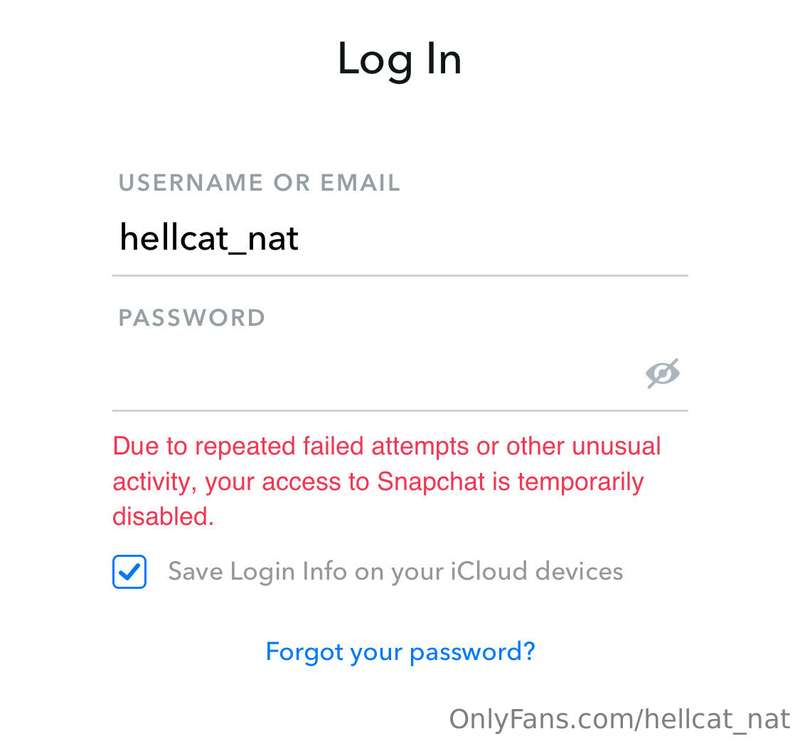The height and width of the screenshot is (744, 800).
Task: Place cursor in the hellcat_nat username text
Action: click(x=209, y=238)
